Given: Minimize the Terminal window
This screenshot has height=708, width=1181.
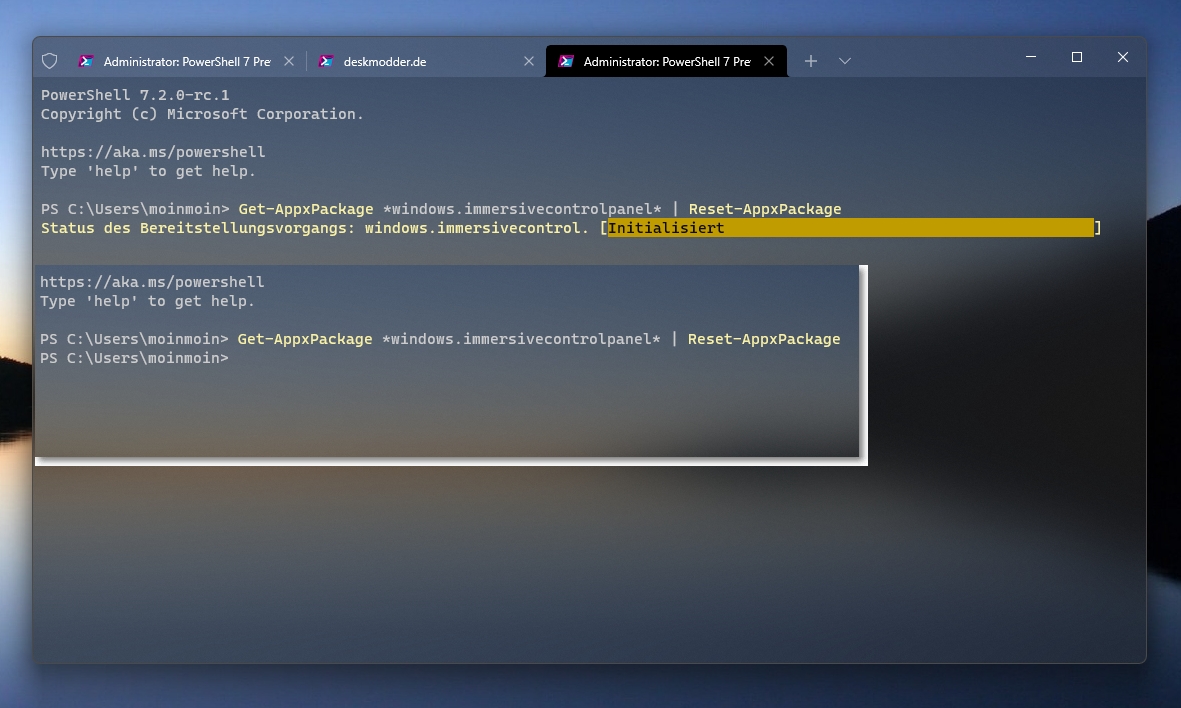Looking at the screenshot, I should pyautogui.click(x=1031, y=57).
